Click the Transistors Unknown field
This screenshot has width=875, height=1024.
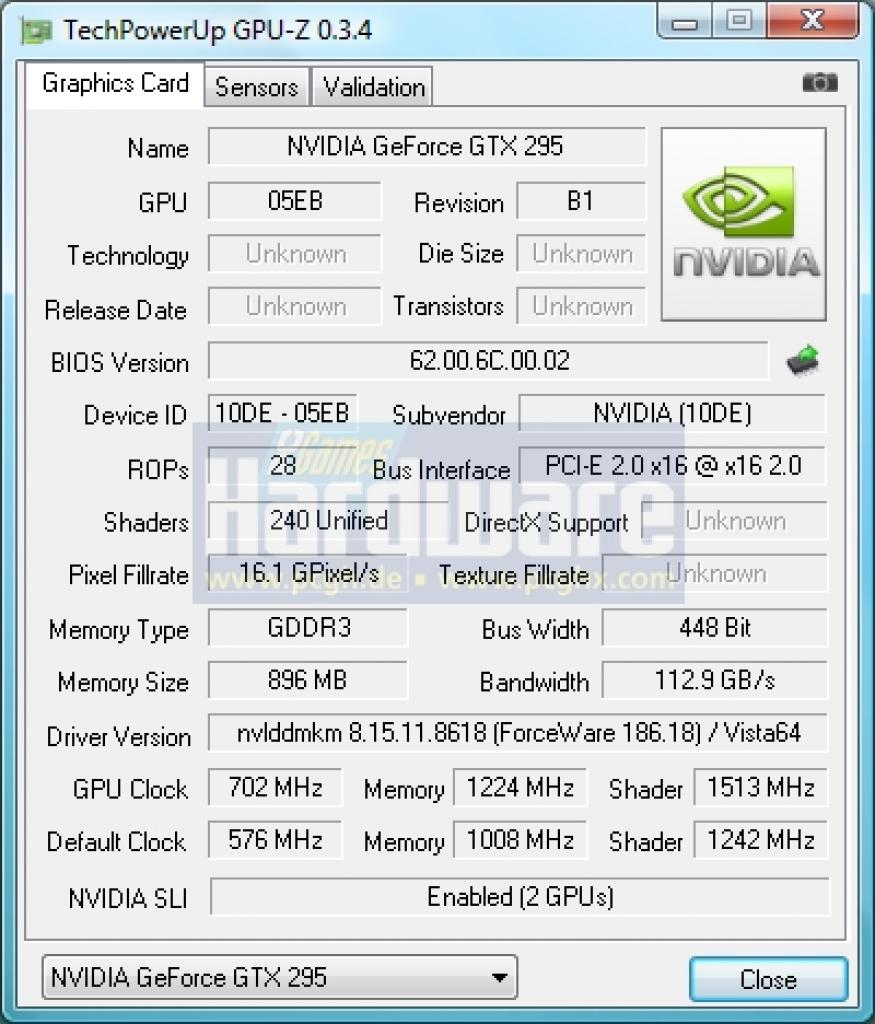click(581, 306)
